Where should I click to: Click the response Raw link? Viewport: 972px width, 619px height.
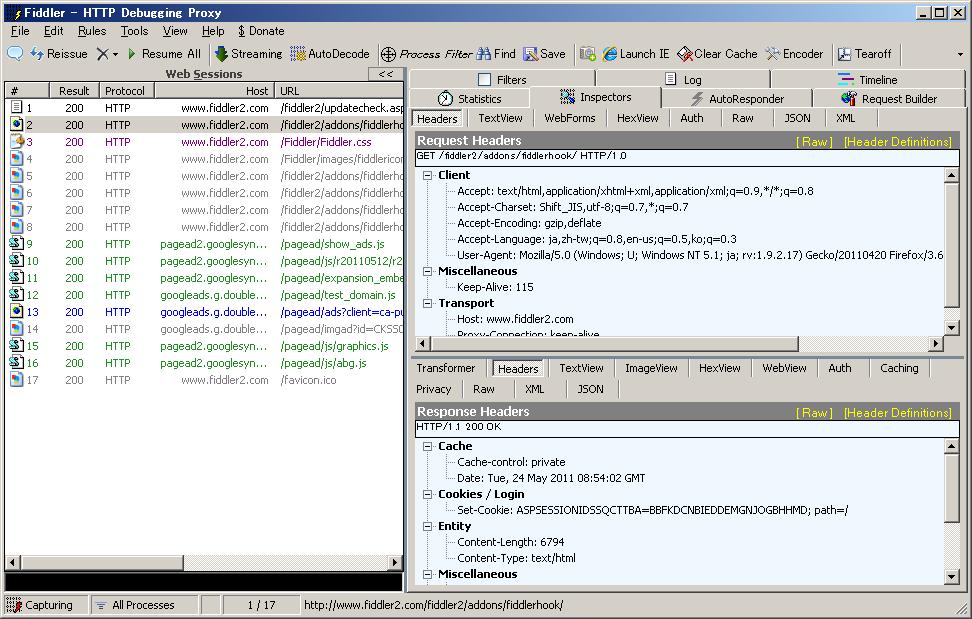pyautogui.click(x=814, y=413)
